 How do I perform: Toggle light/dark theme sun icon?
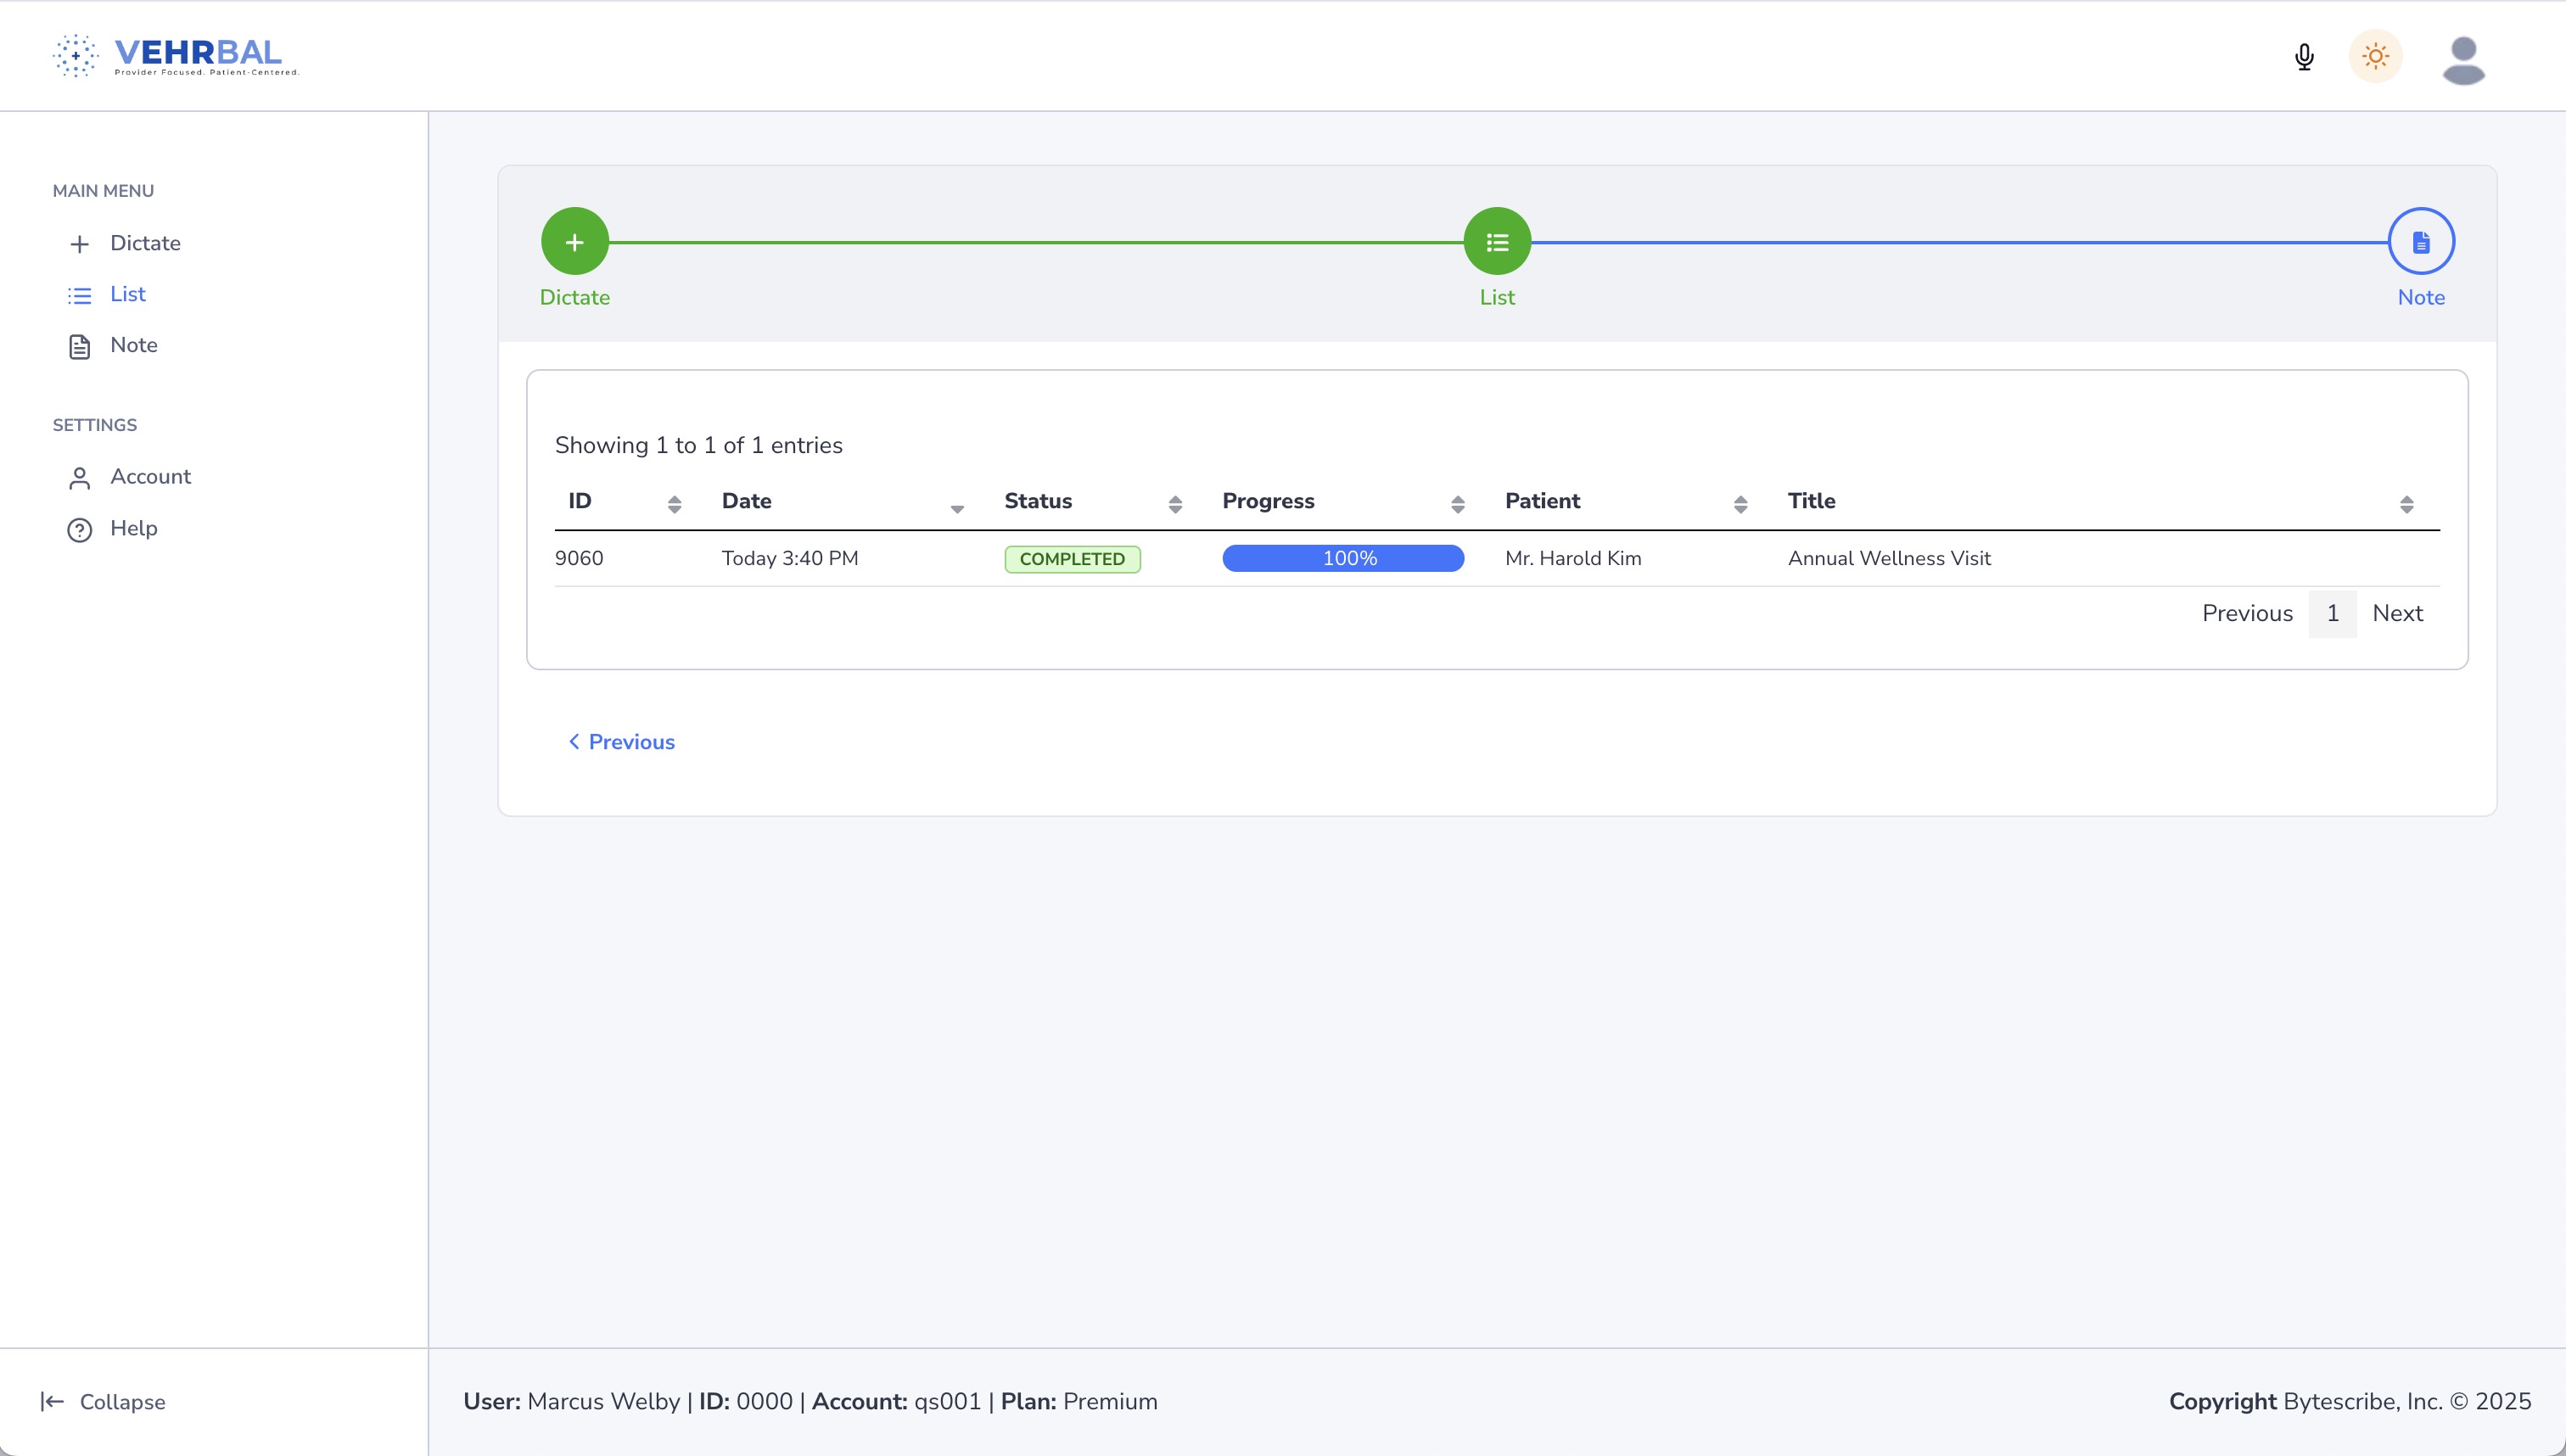(x=2375, y=57)
